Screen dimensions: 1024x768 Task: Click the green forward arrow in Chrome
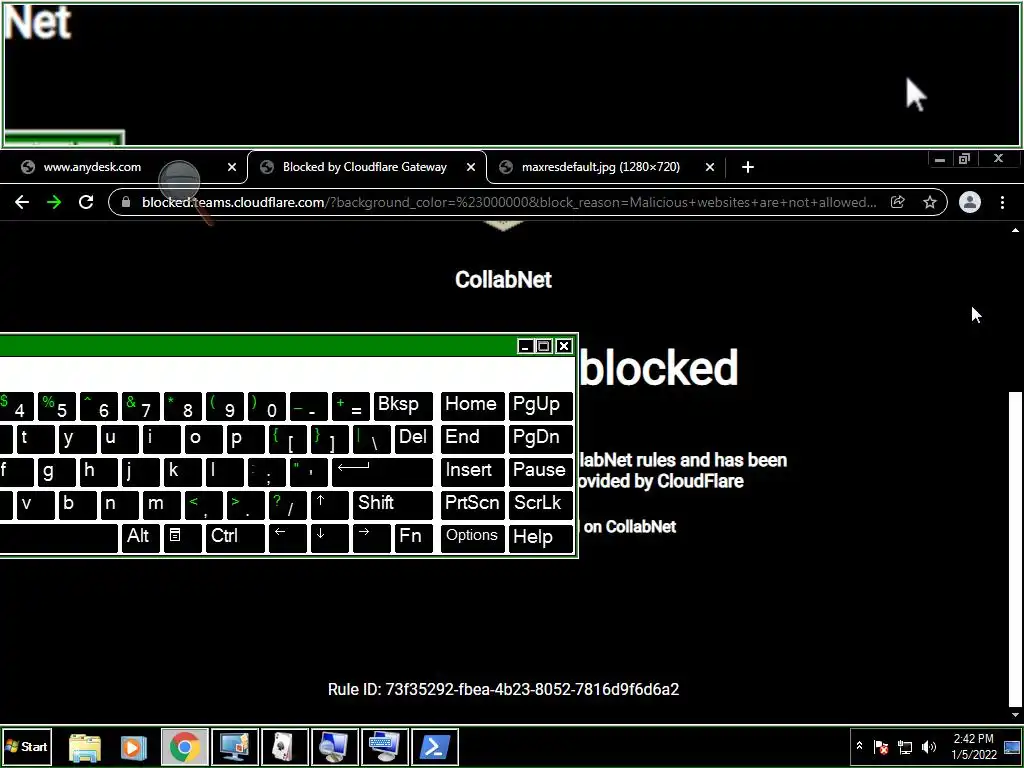[x=54, y=202]
